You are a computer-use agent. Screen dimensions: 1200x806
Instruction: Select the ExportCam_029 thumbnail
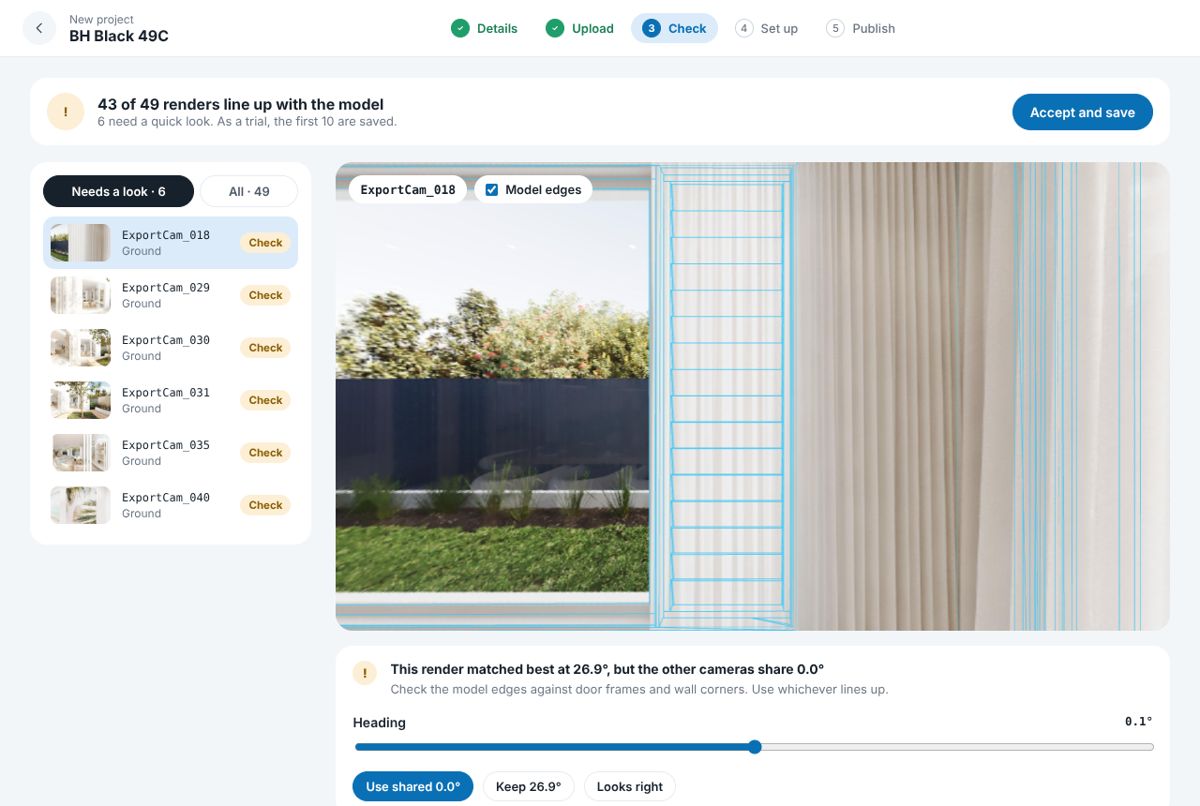(x=81, y=295)
